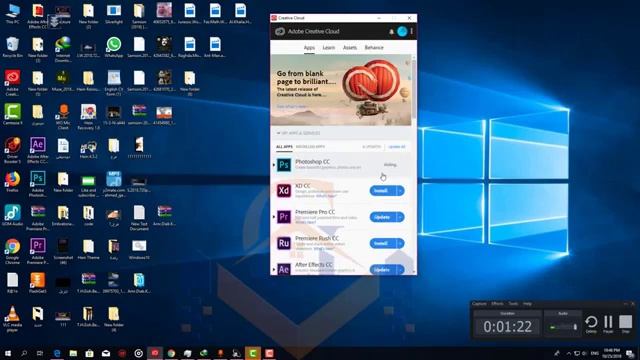
Task: Open the Premiere Pro Update dropdown arrow
Action: pos(400,217)
